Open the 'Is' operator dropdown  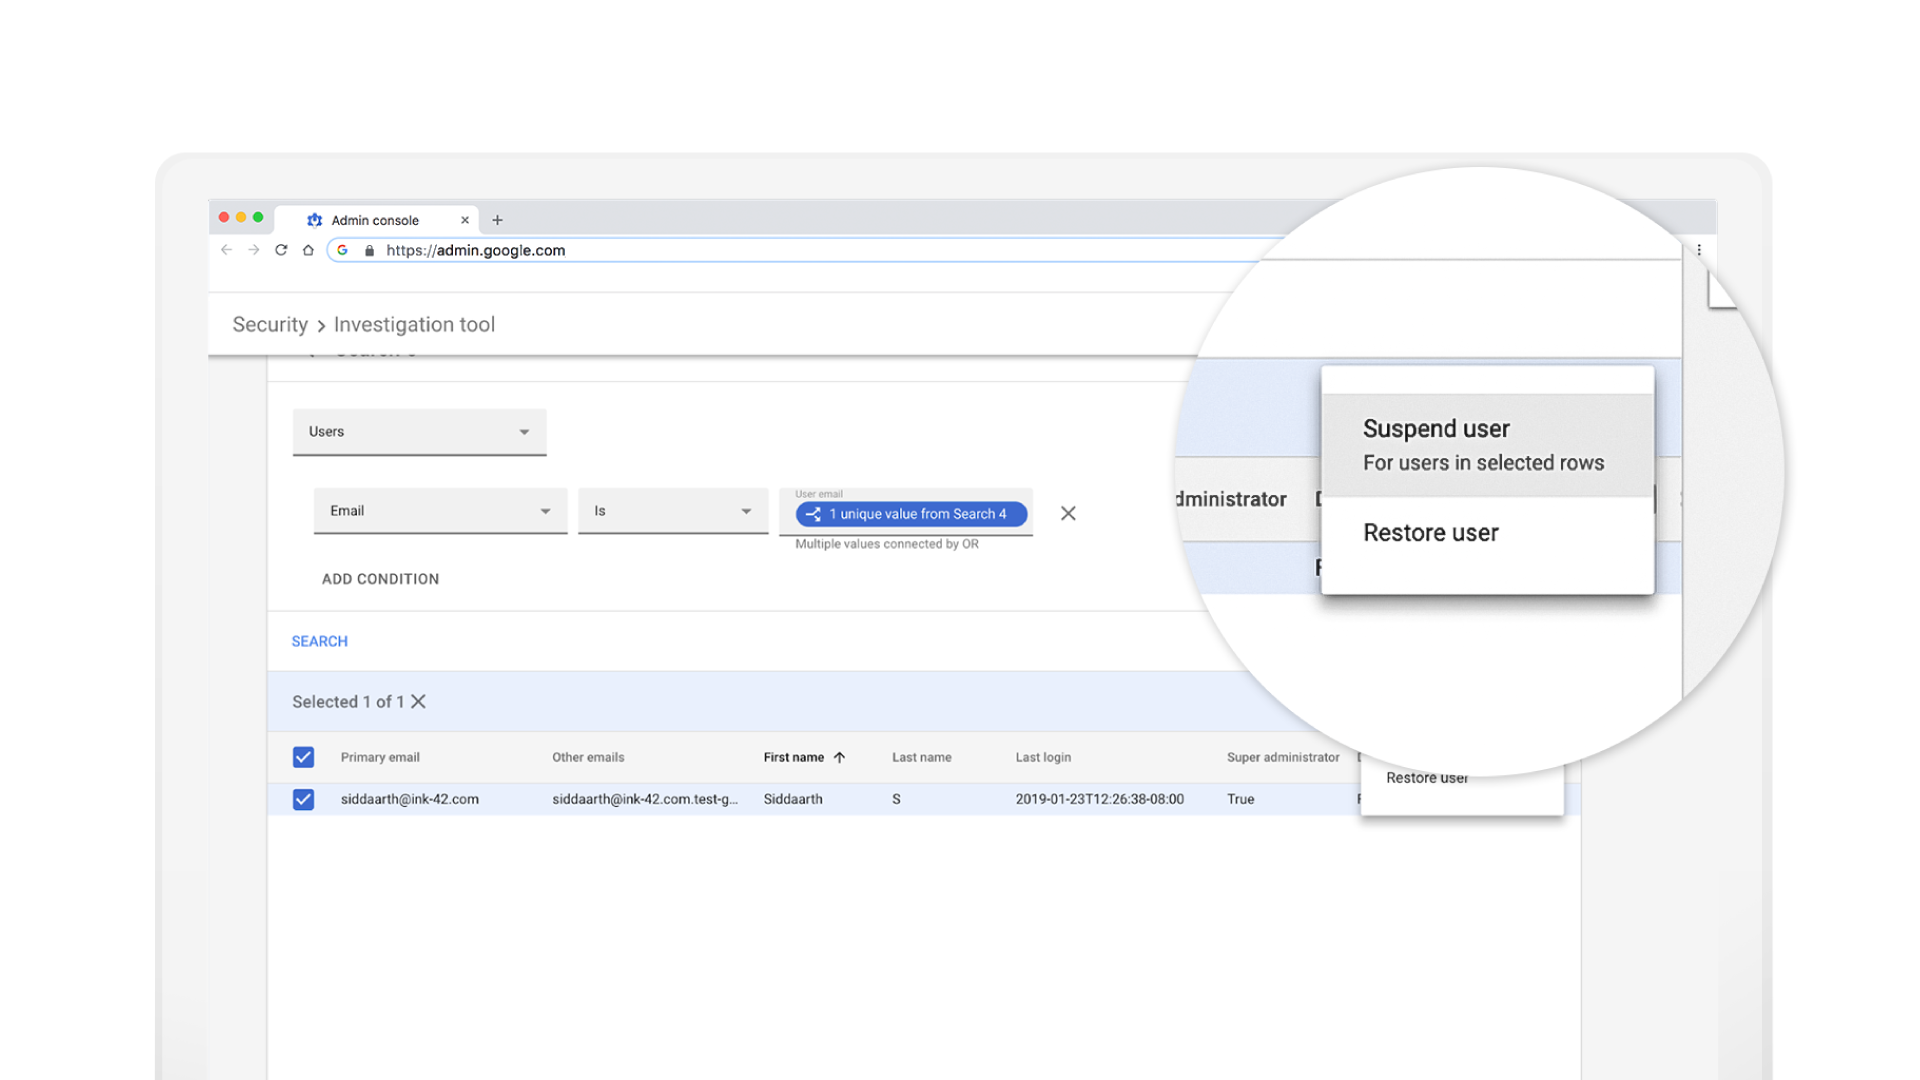[673, 511]
